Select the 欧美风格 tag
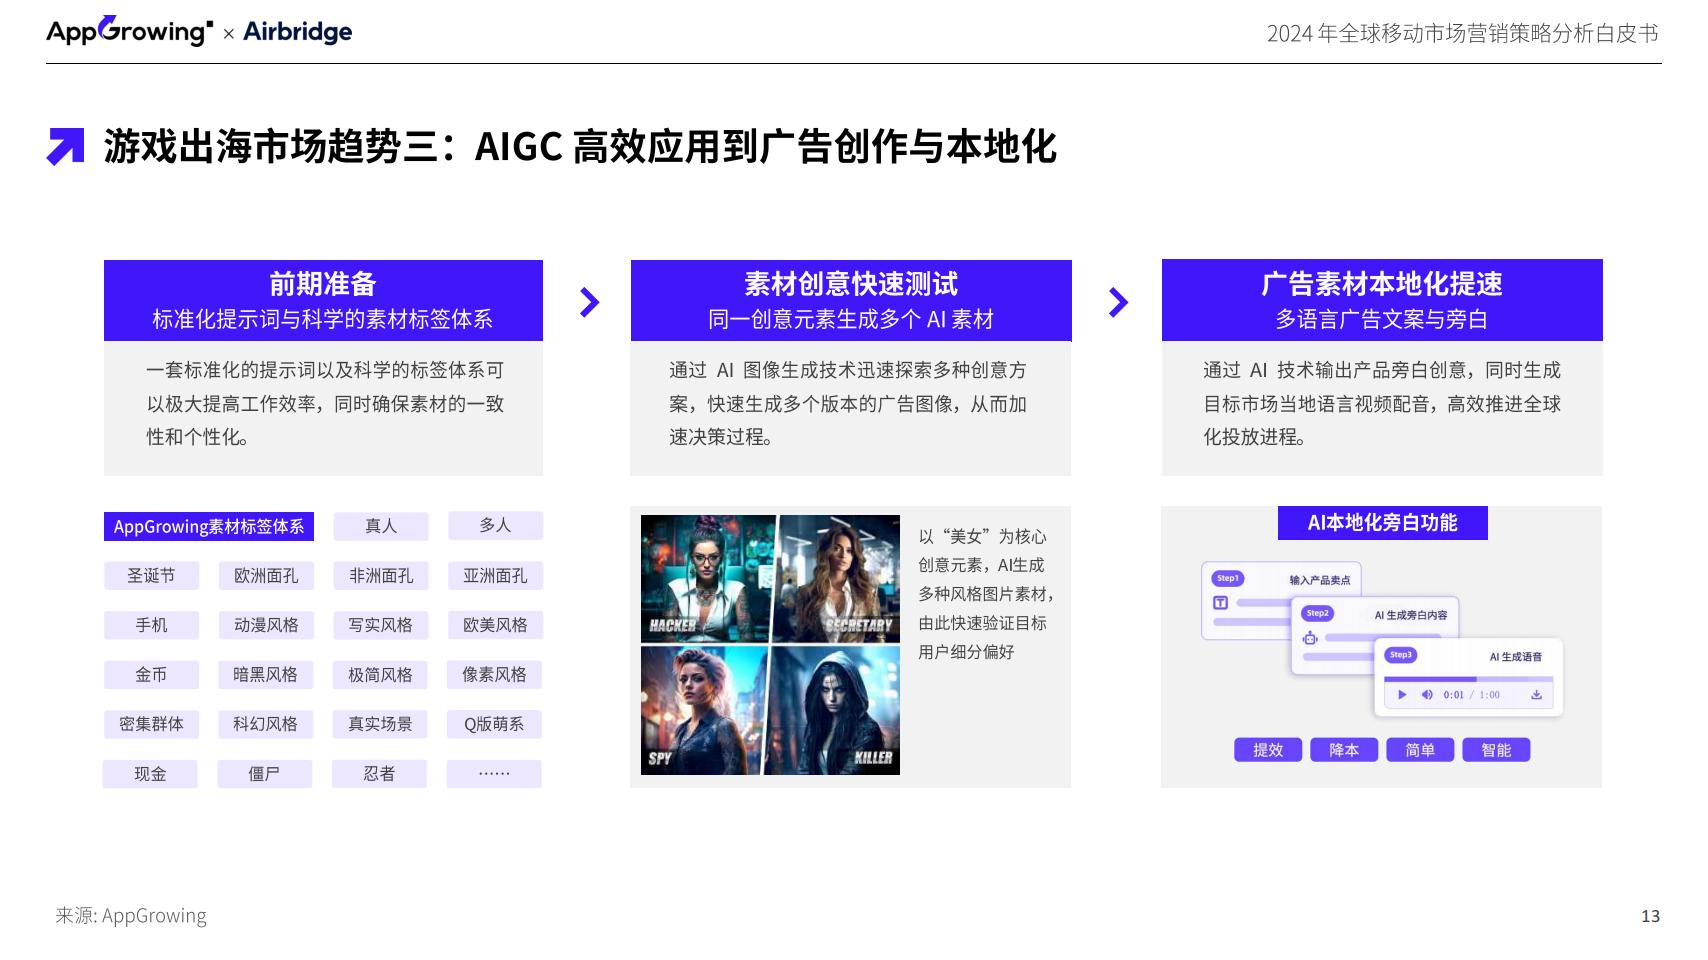1708x960 pixels. click(x=495, y=625)
